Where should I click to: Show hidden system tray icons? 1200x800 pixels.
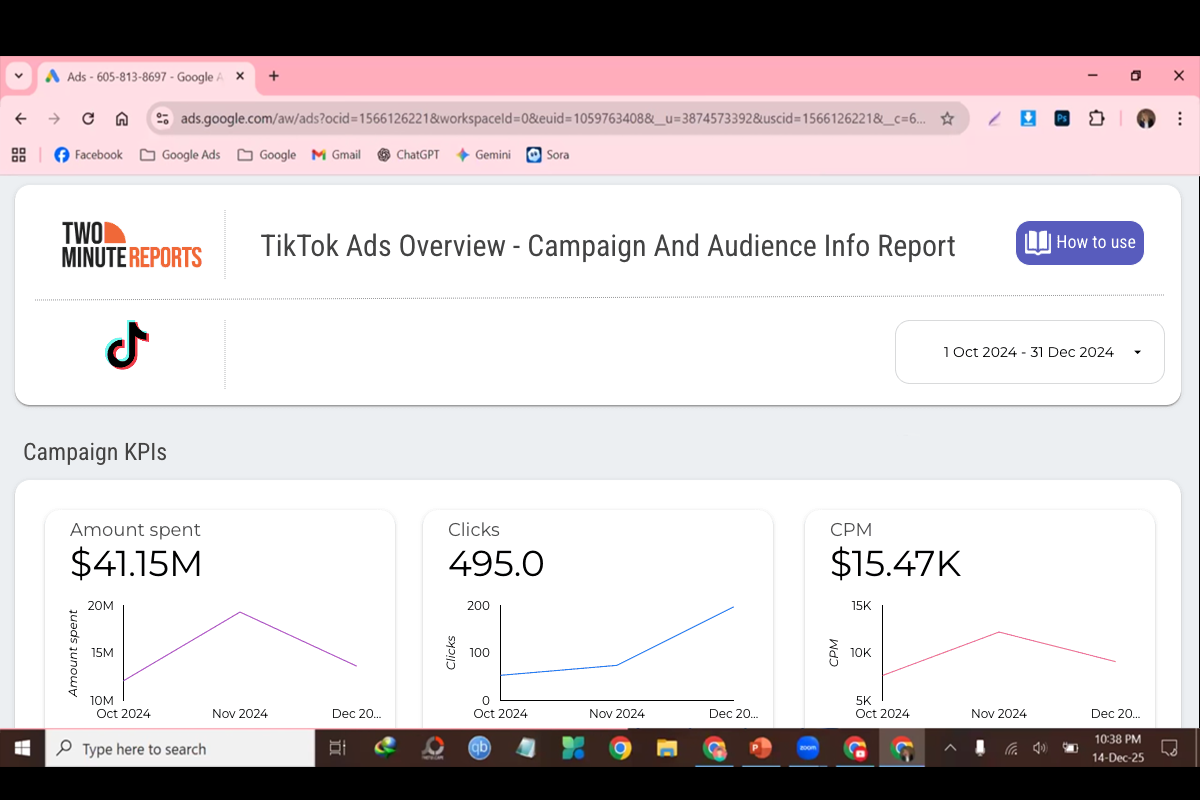click(950, 748)
